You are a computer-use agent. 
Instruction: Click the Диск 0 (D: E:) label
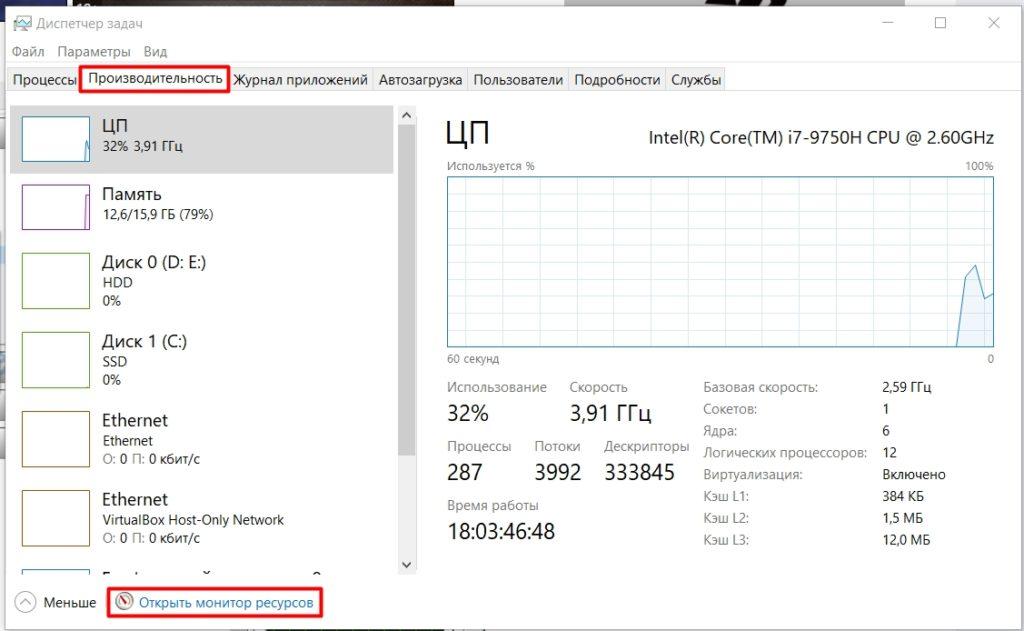(x=154, y=263)
